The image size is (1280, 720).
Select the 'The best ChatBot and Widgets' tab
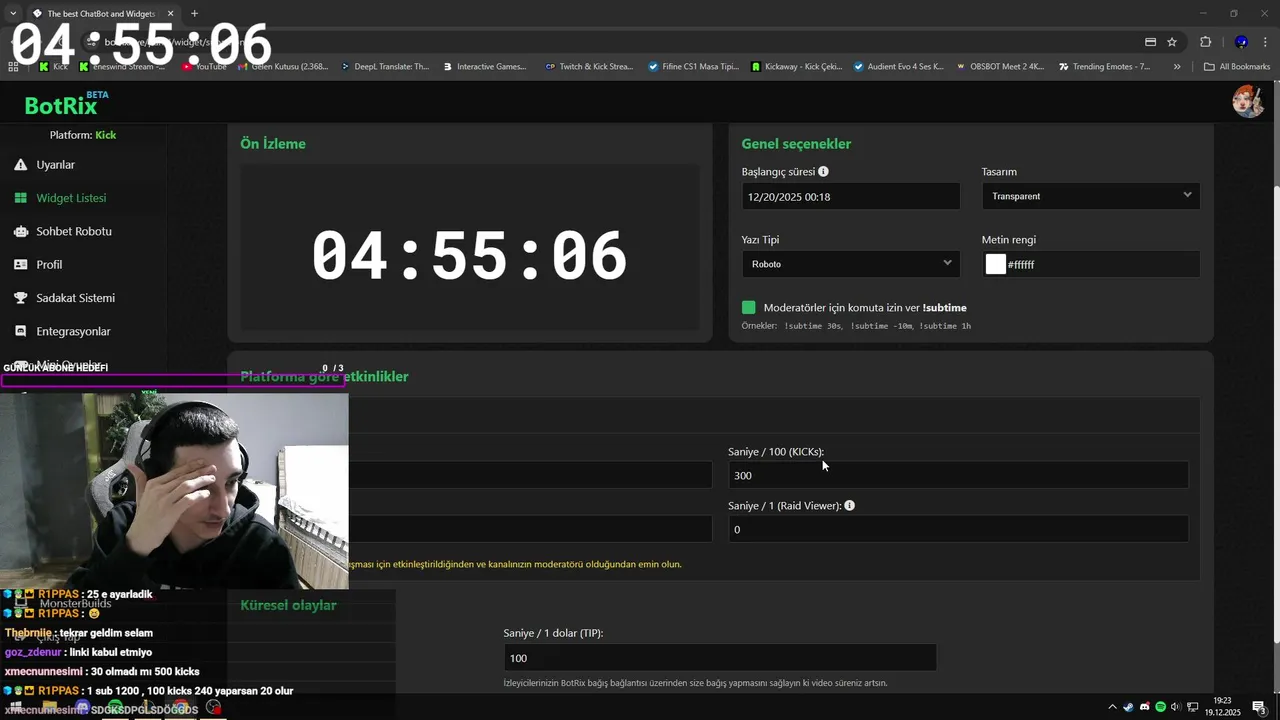point(101,14)
